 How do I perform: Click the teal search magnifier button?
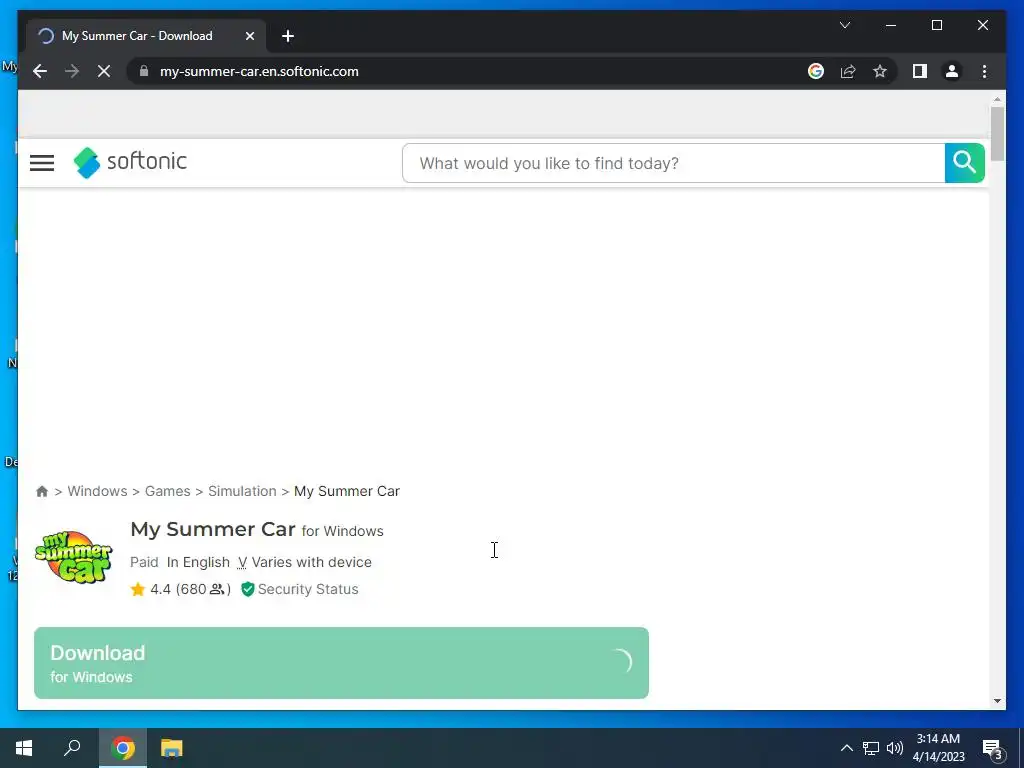(965, 163)
